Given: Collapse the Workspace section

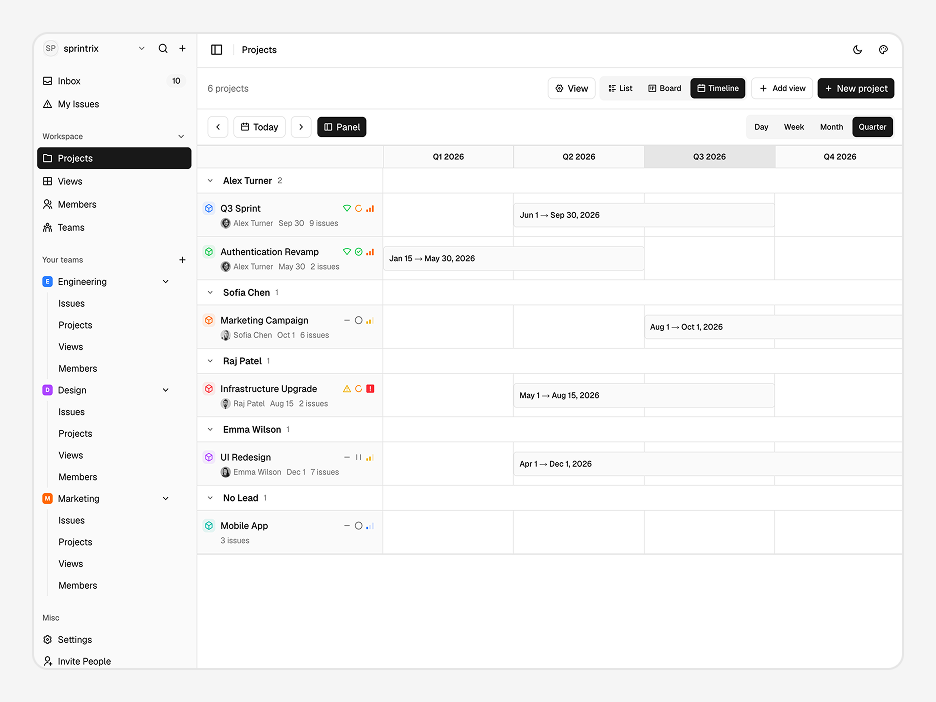Looking at the screenshot, I should [181, 137].
